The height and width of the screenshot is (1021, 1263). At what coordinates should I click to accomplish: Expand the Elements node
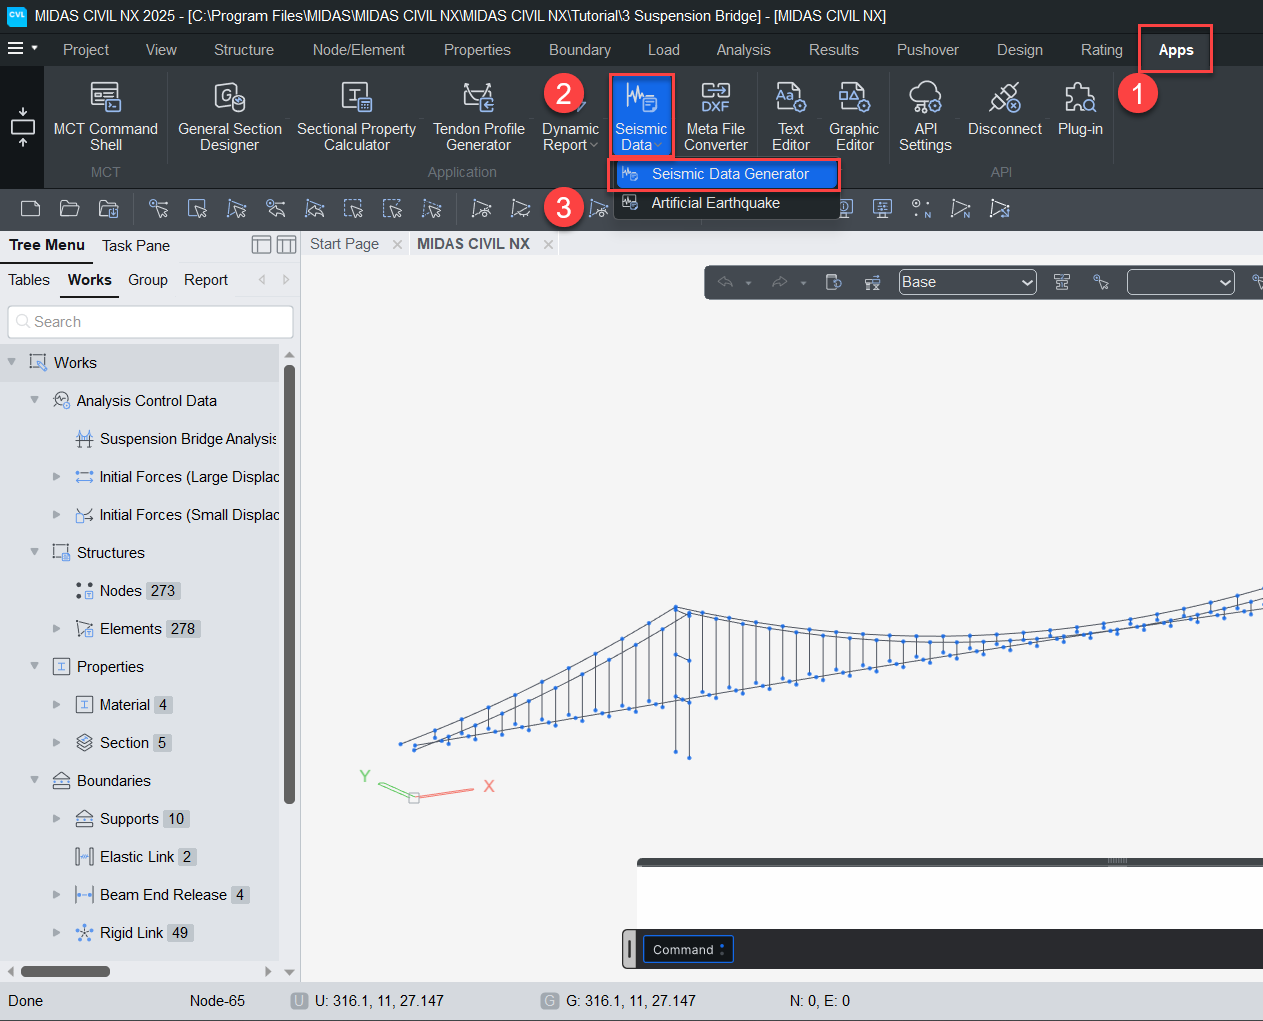pyautogui.click(x=57, y=629)
